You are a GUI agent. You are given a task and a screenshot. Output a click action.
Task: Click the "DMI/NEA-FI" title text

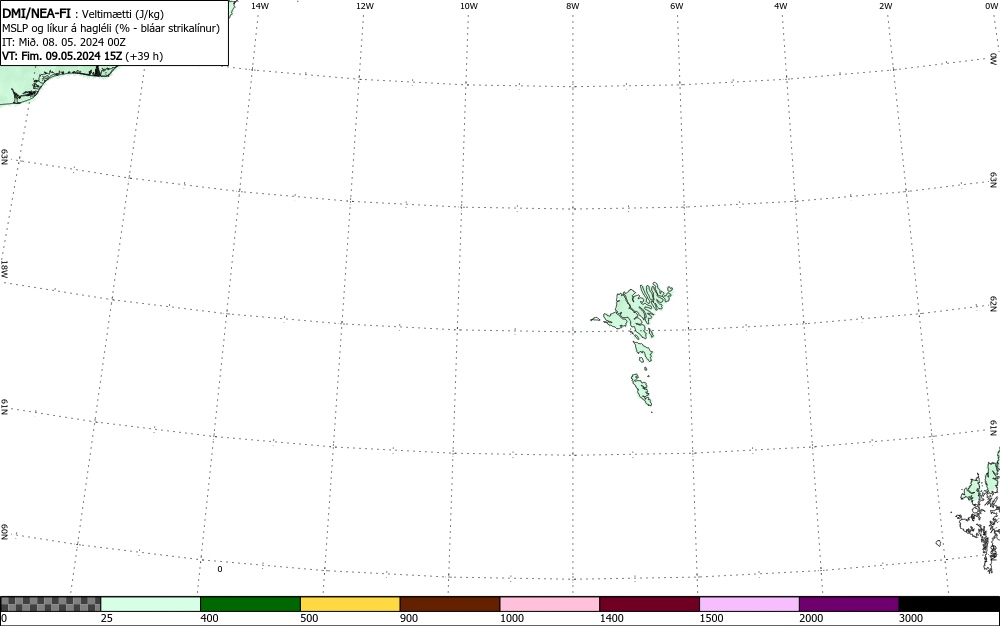36,13
